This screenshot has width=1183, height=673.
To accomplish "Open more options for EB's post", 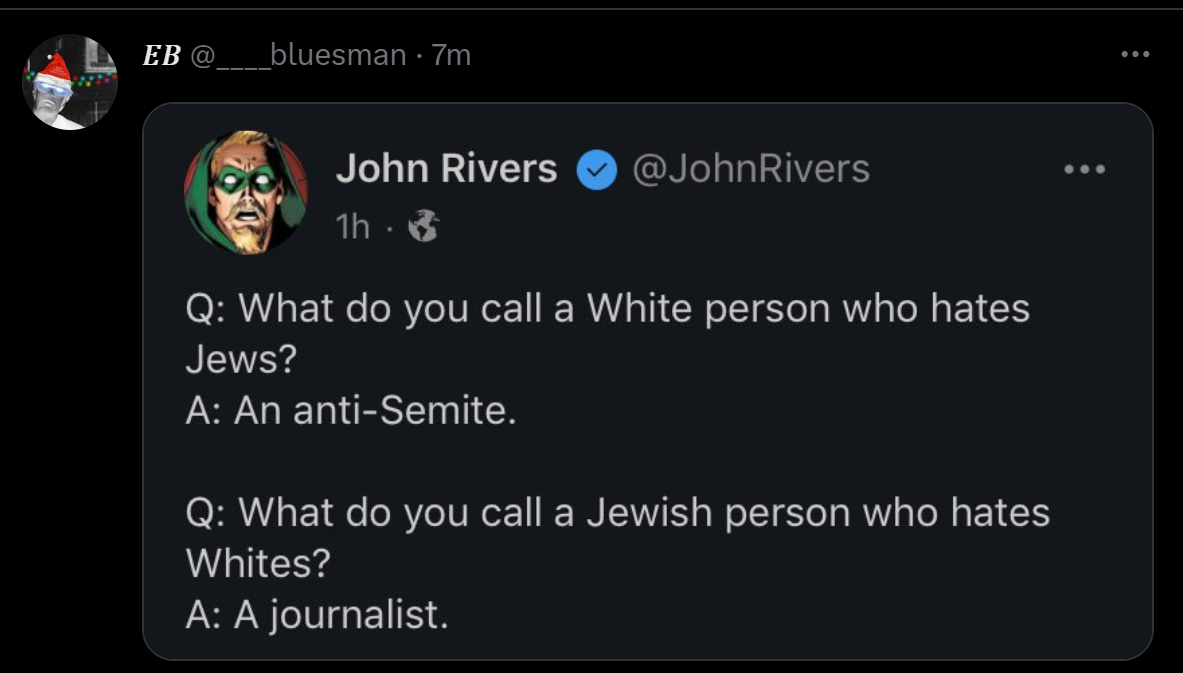I will coord(1135,54).
